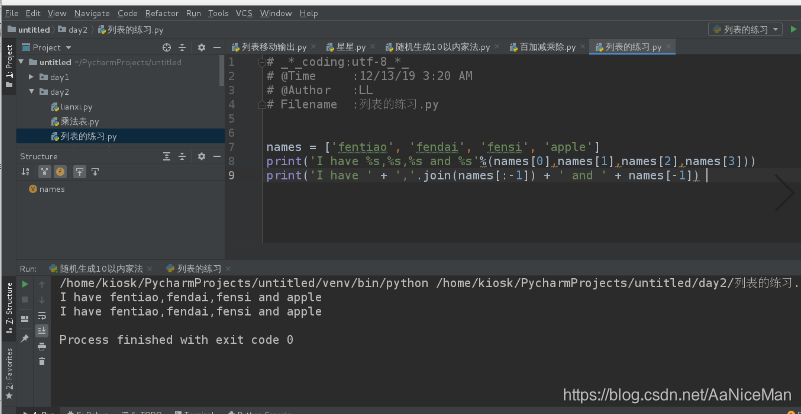Toggle Show Fields button in Structure
This screenshot has height=414, width=801.
pyautogui.click(x=60, y=172)
